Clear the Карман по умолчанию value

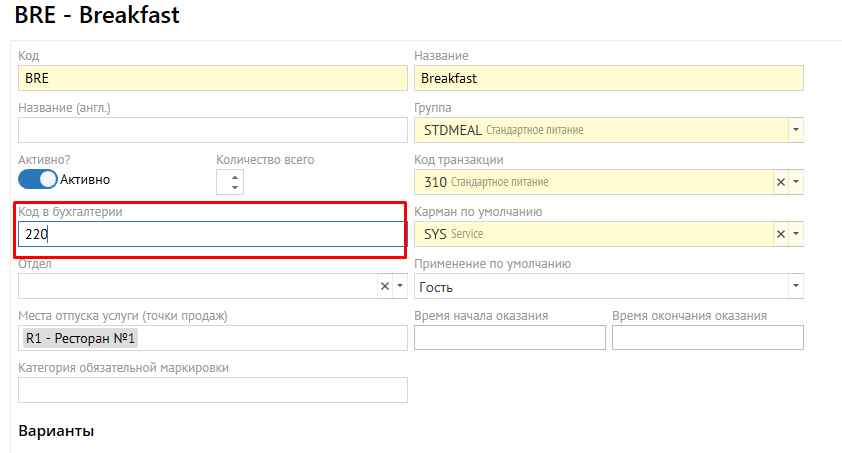pyautogui.click(x=781, y=234)
